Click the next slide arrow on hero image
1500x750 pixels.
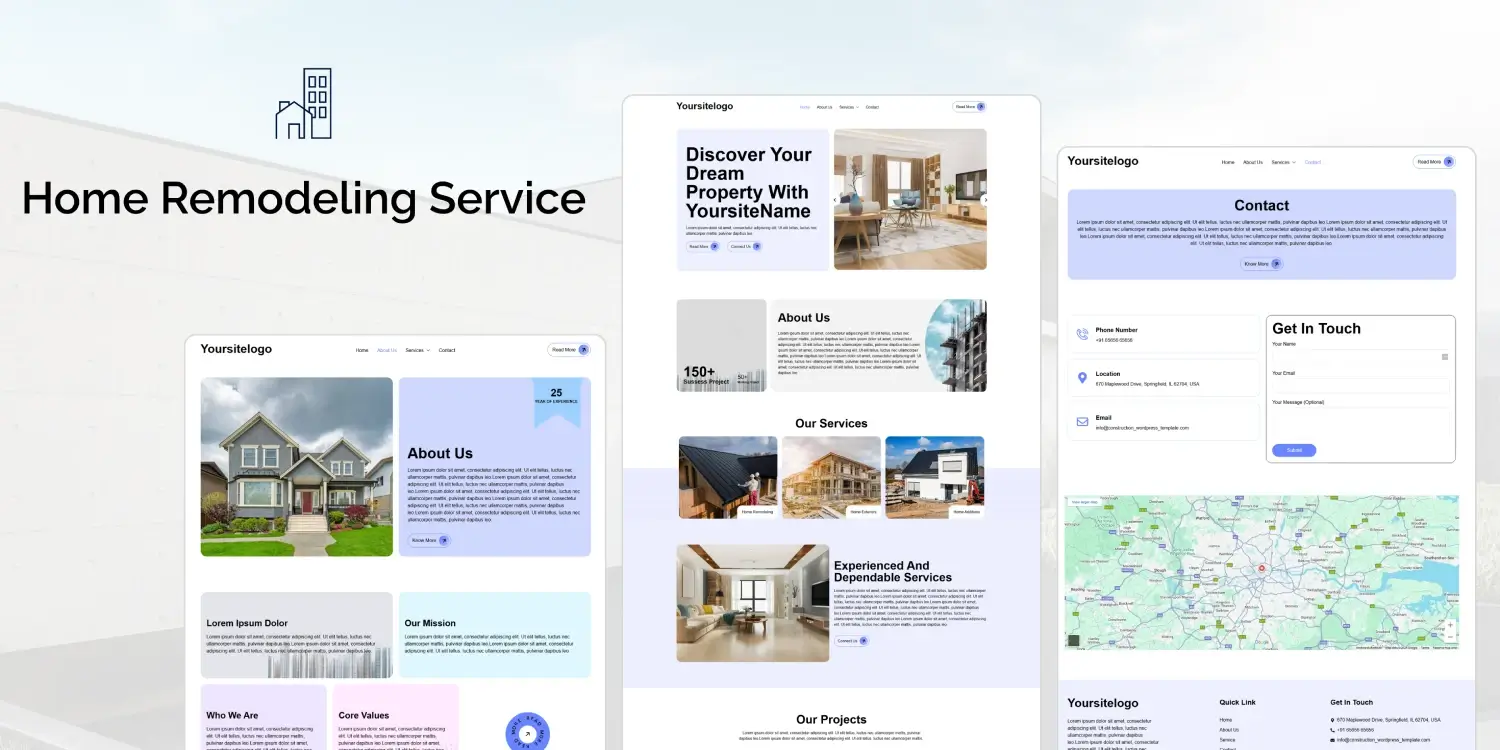coord(984,199)
